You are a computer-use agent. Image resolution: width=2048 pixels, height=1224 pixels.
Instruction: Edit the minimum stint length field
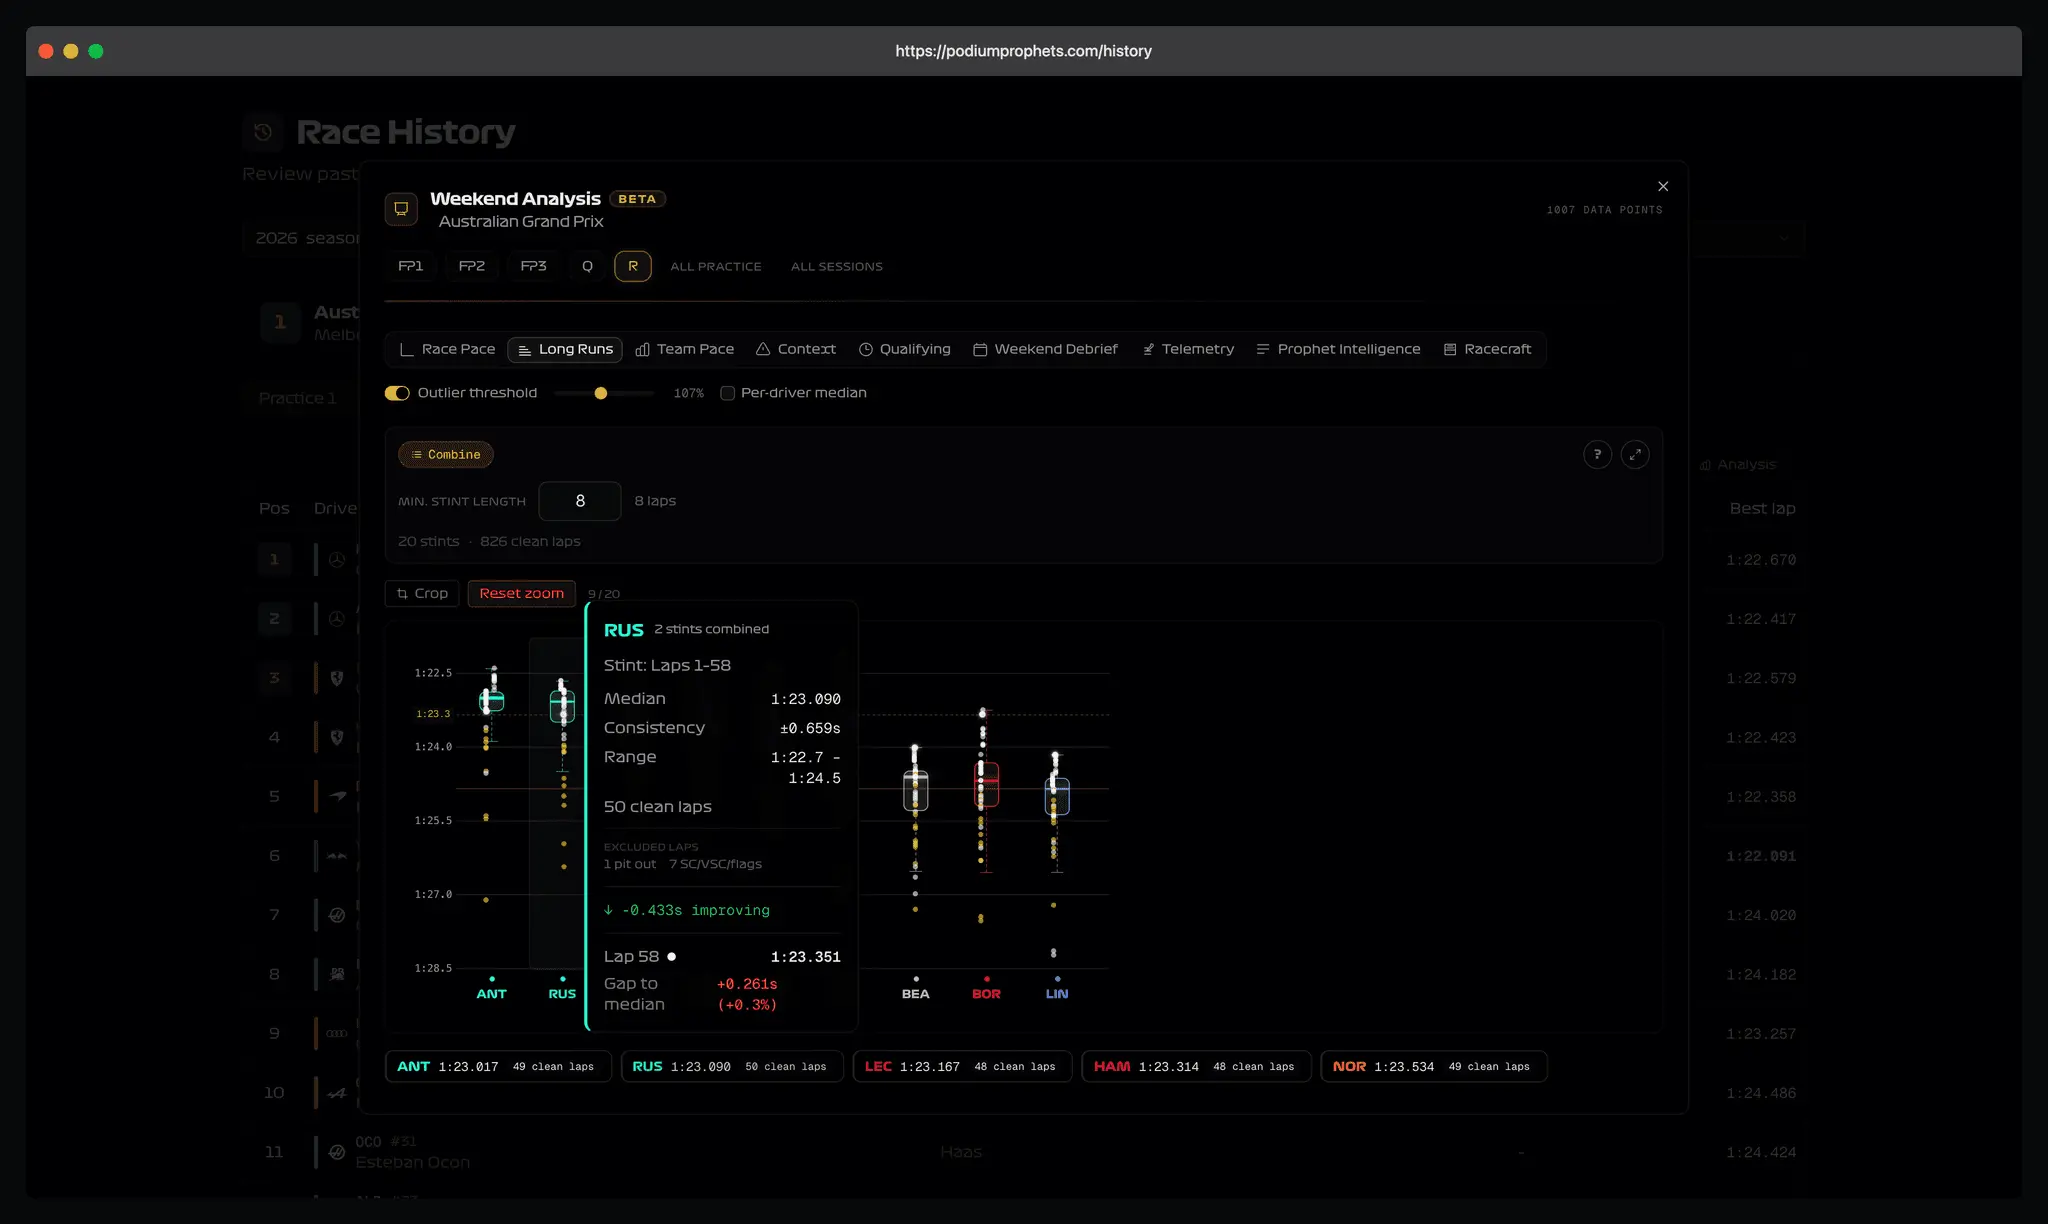click(580, 501)
